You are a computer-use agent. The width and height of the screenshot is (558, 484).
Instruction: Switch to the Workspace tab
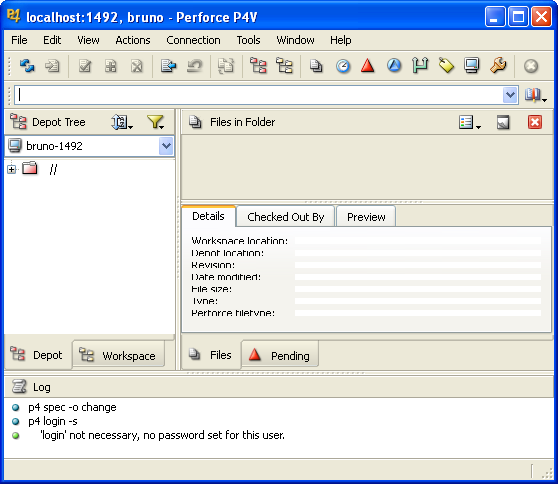click(119, 355)
